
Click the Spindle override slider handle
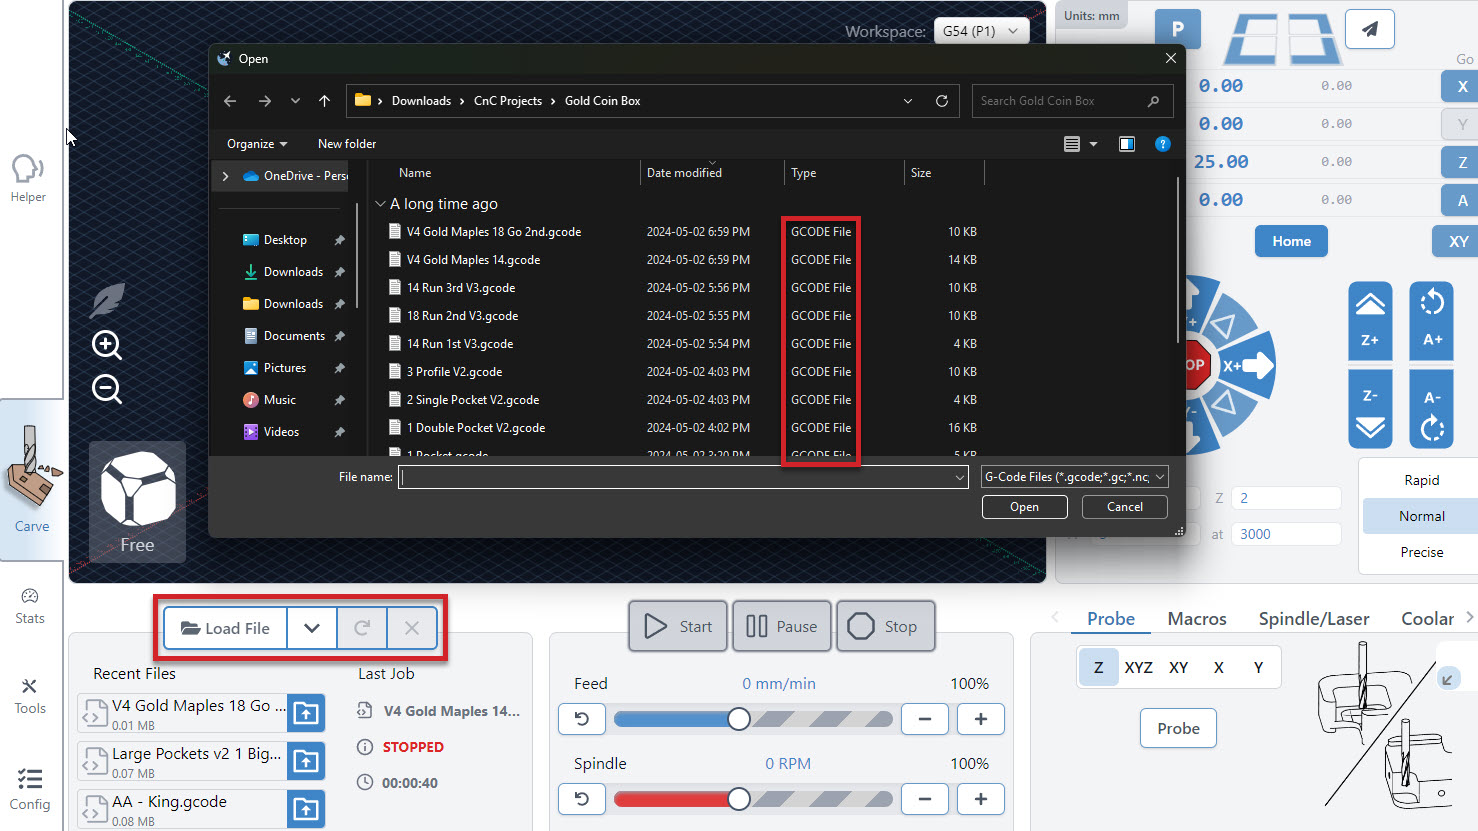(x=739, y=799)
